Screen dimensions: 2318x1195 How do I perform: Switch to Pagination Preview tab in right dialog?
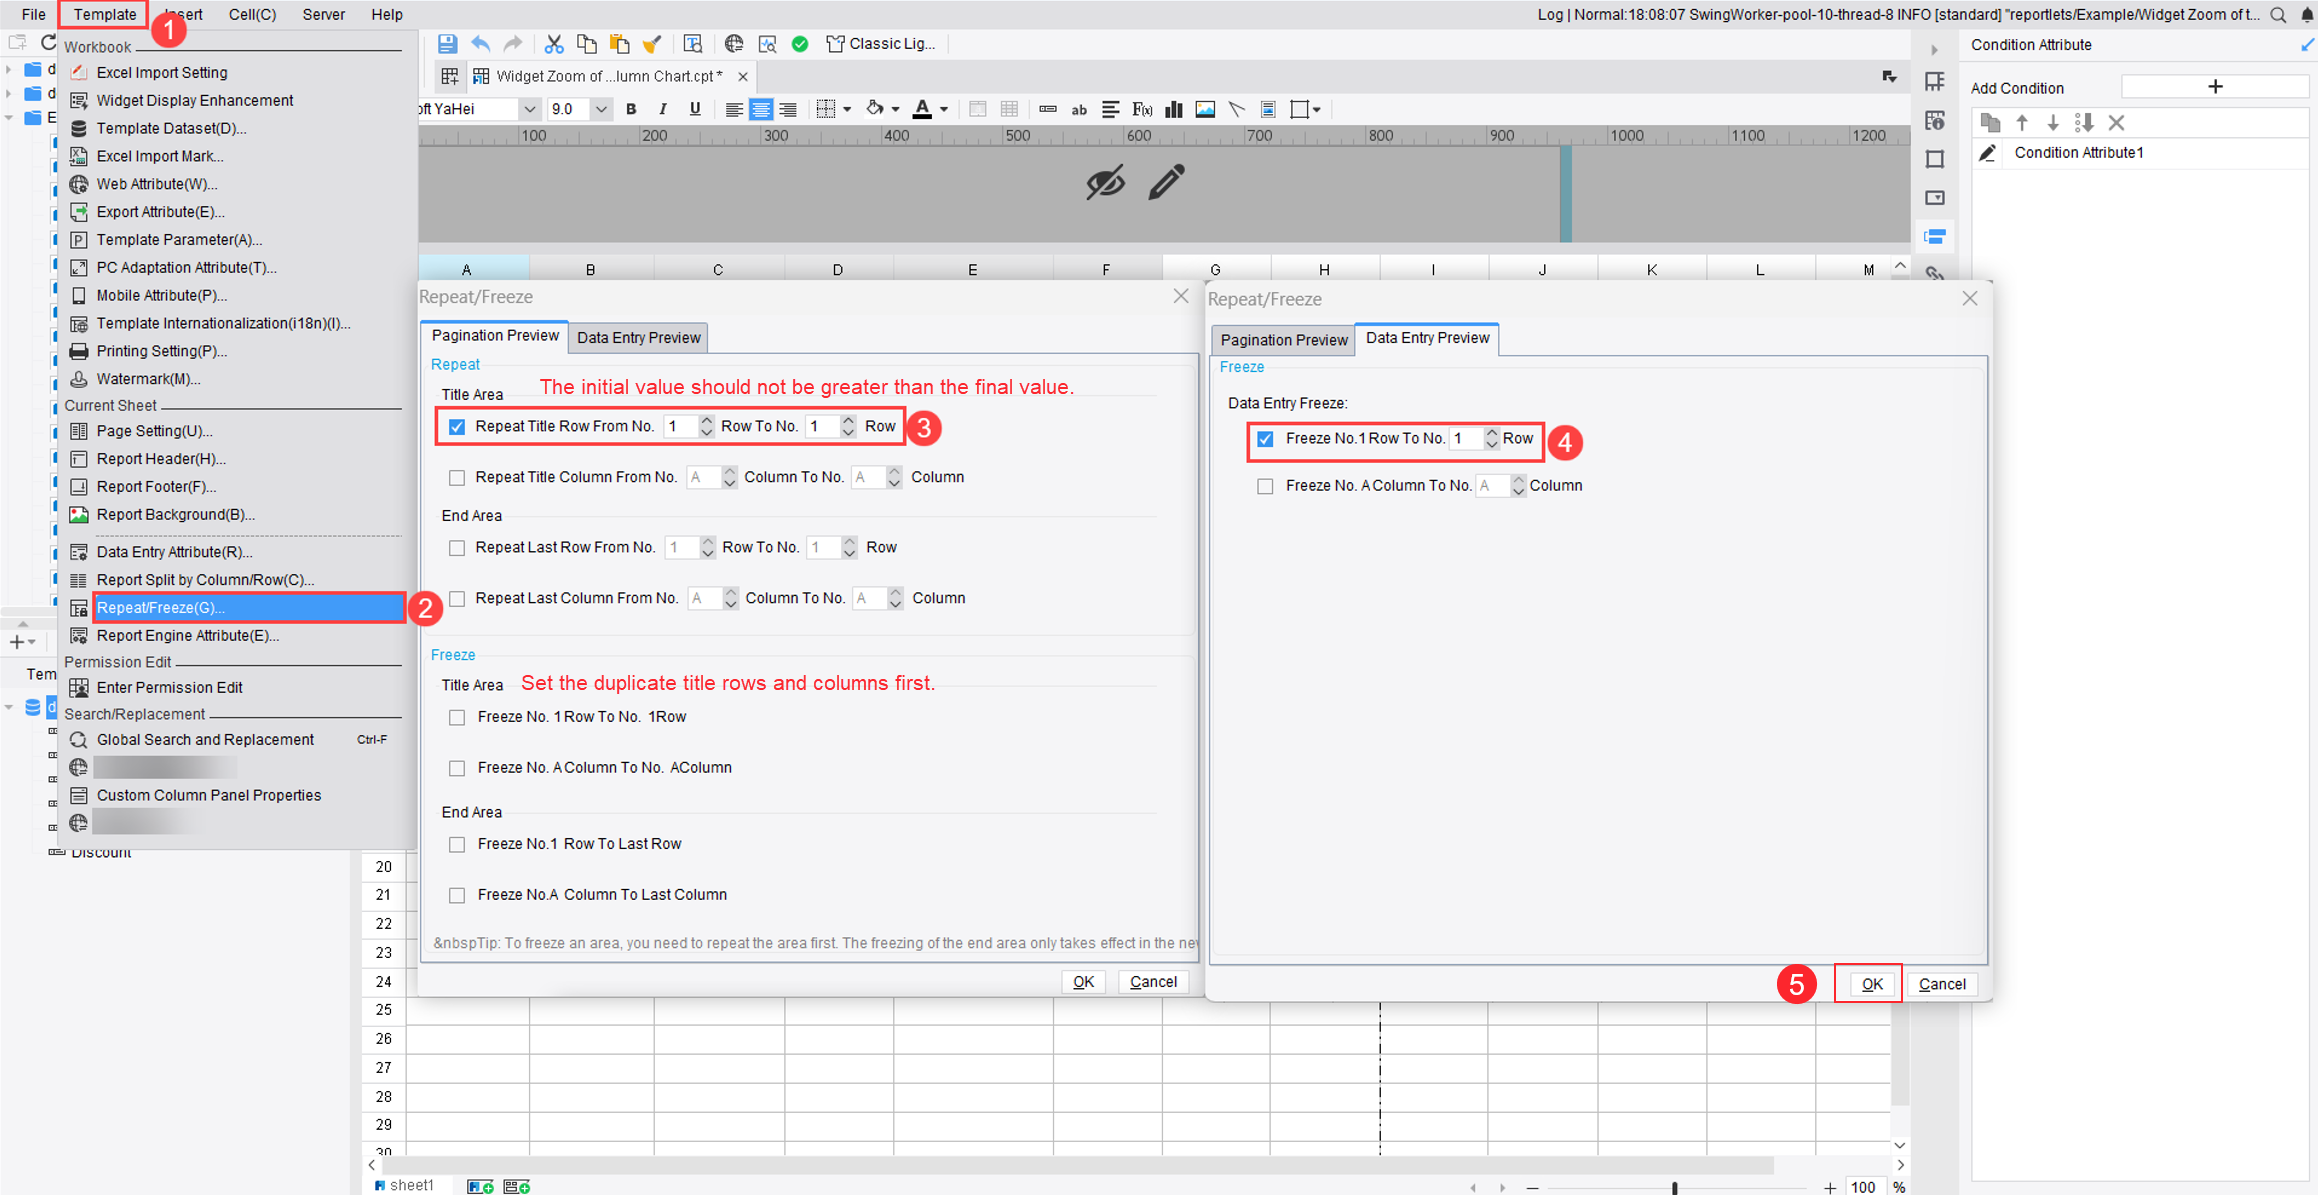pos(1283,340)
